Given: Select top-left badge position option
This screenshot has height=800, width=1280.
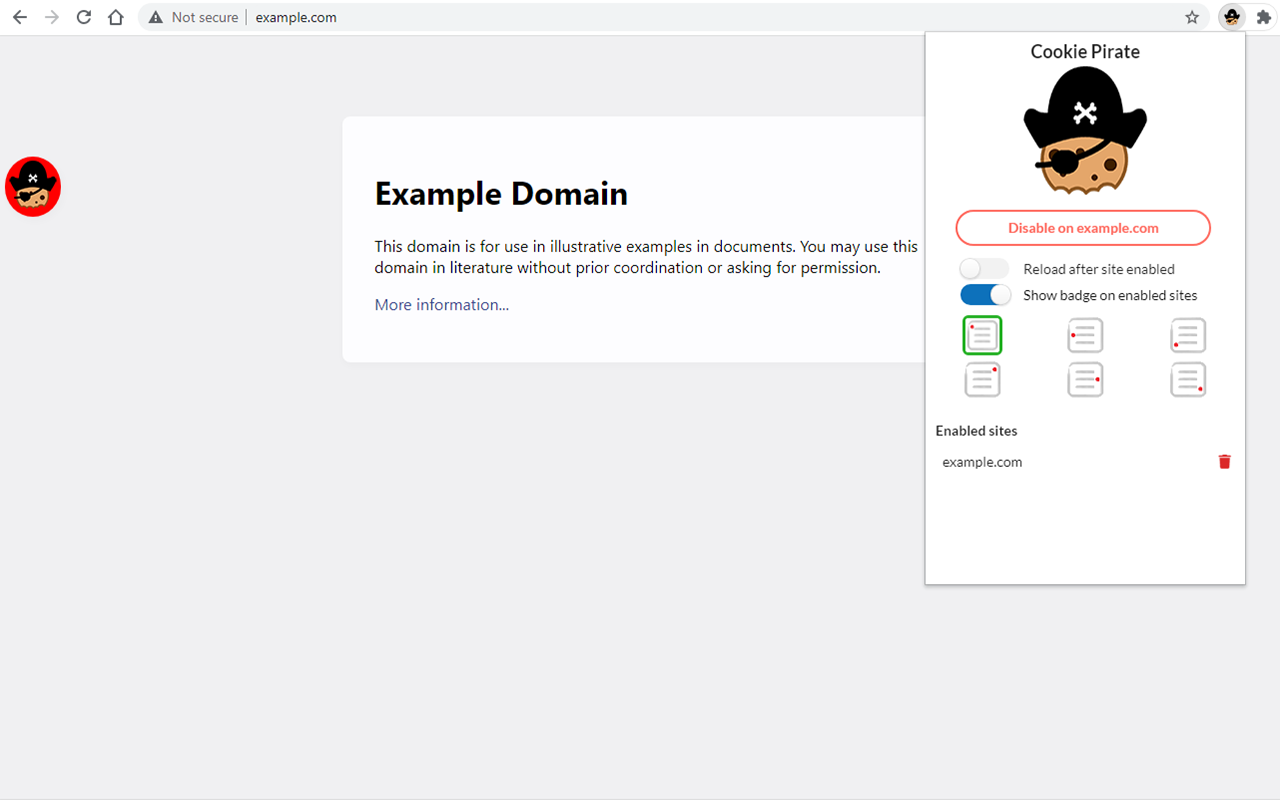Looking at the screenshot, I should [x=982, y=335].
